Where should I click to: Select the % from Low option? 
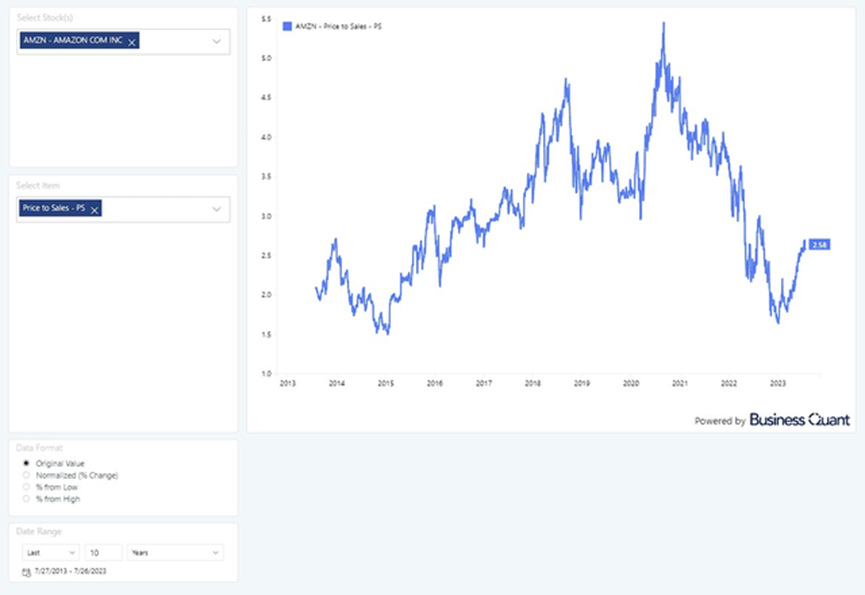click(x=26, y=487)
